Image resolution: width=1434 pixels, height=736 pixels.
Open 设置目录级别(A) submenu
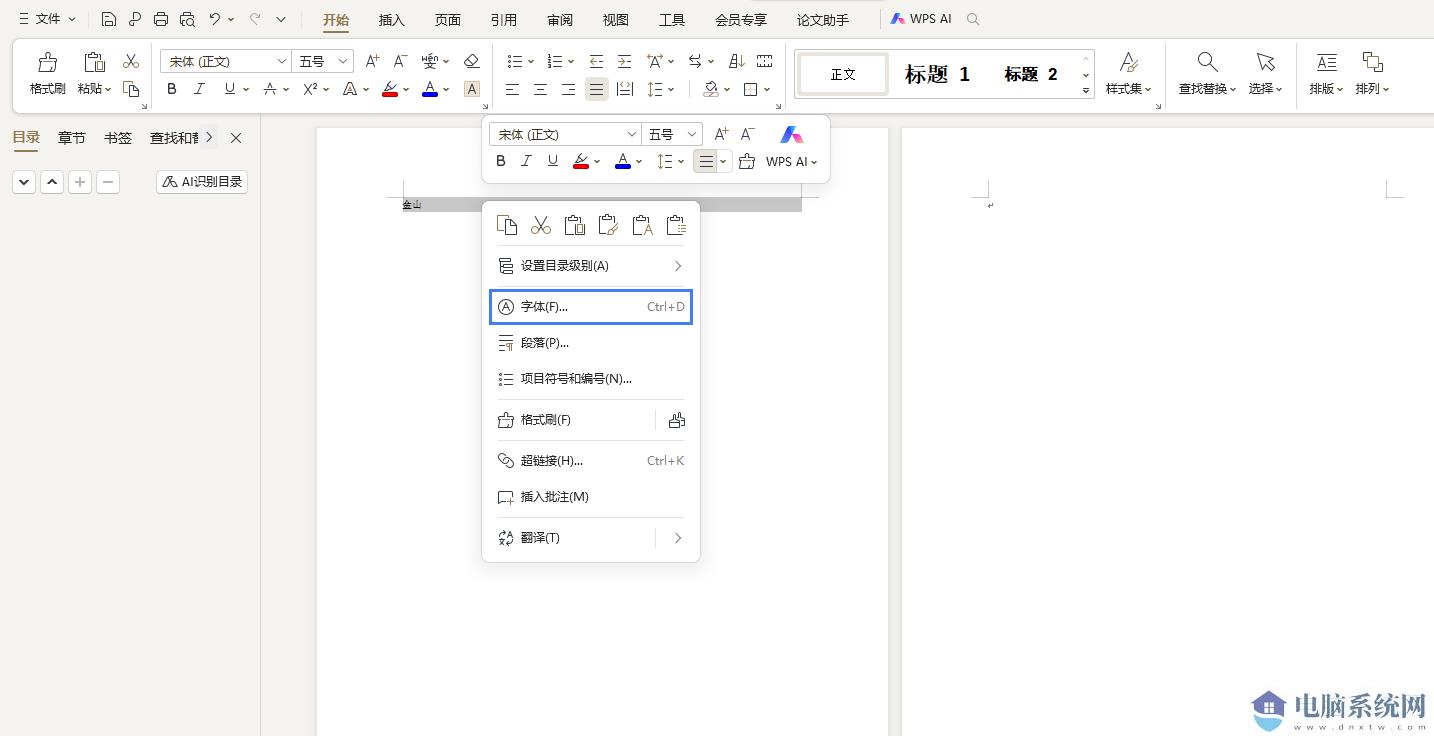click(x=591, y=266)
